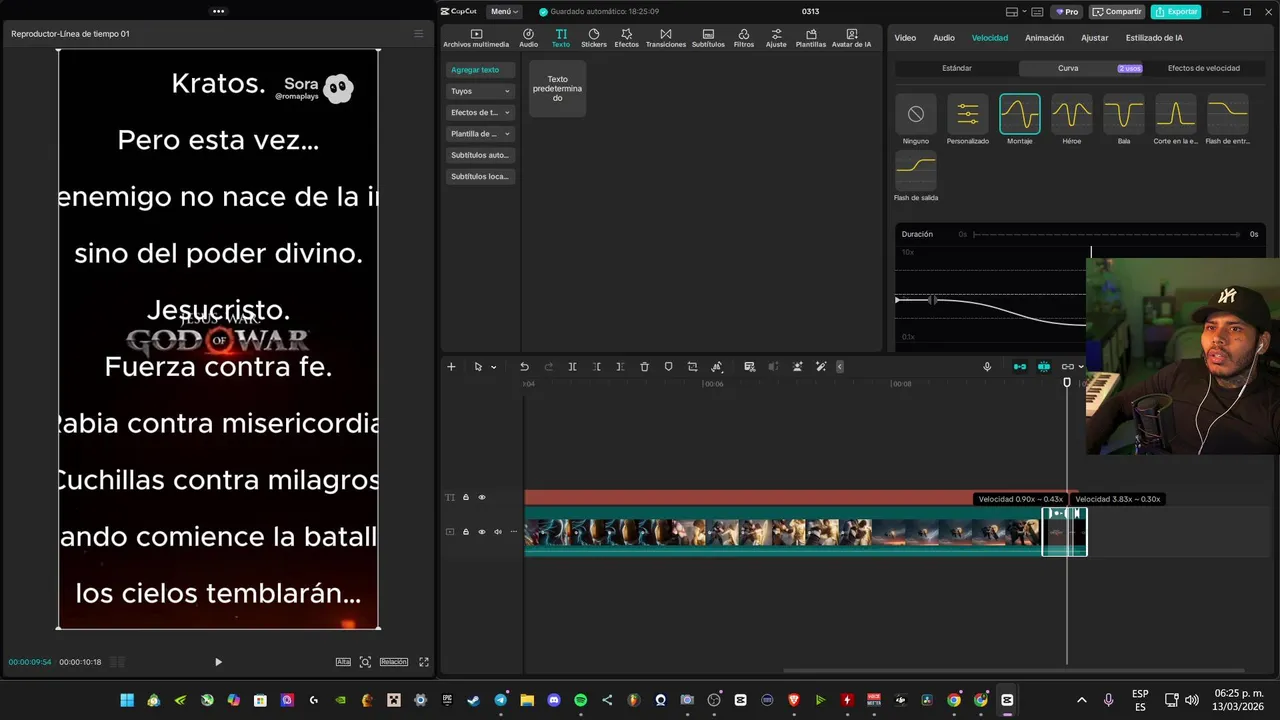Switch to the Estilizado de IA tab

1154,38
